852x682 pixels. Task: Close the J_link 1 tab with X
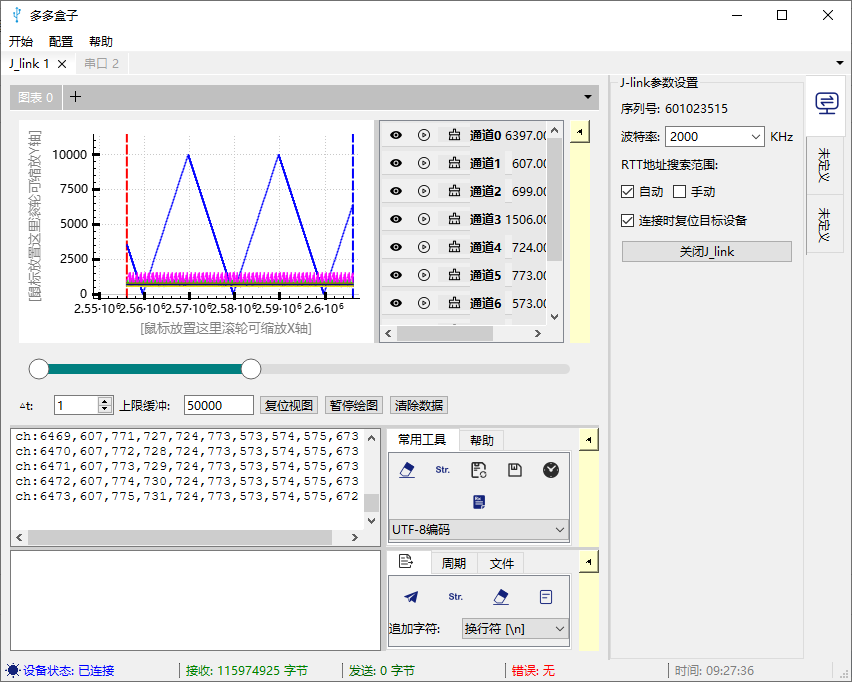[x=62, y=64]
